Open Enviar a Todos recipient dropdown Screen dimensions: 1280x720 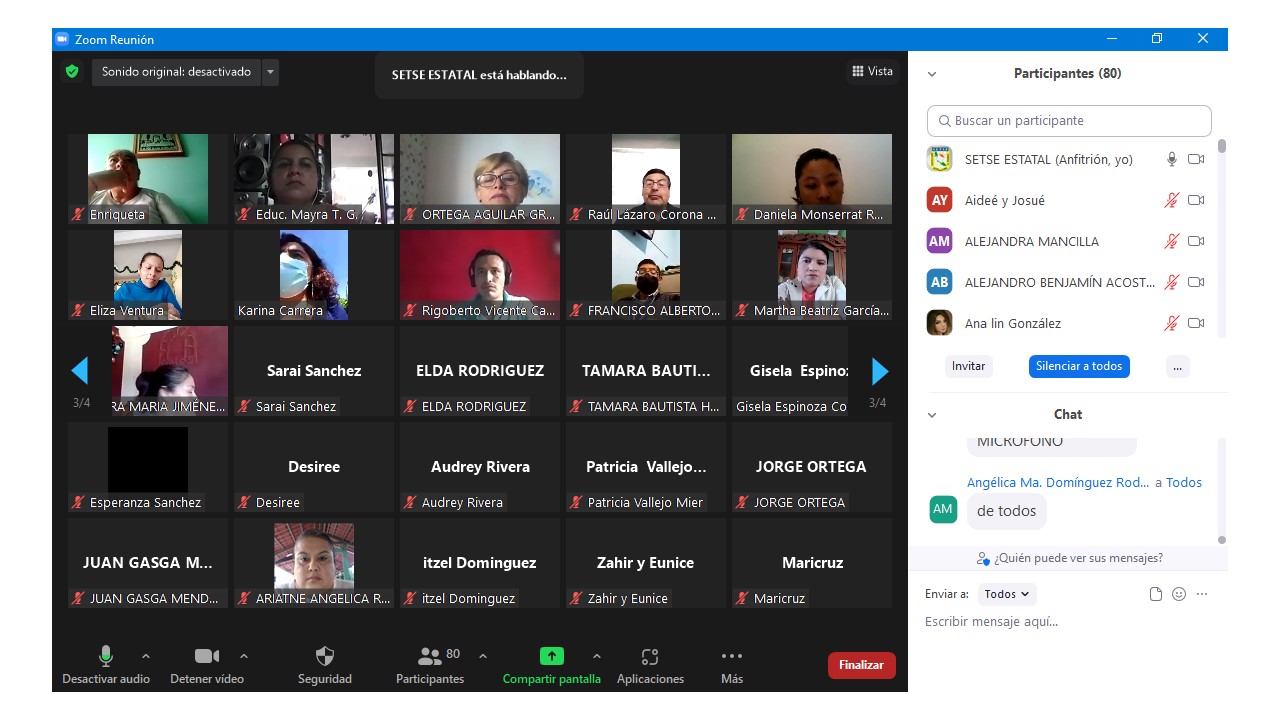1007,594
